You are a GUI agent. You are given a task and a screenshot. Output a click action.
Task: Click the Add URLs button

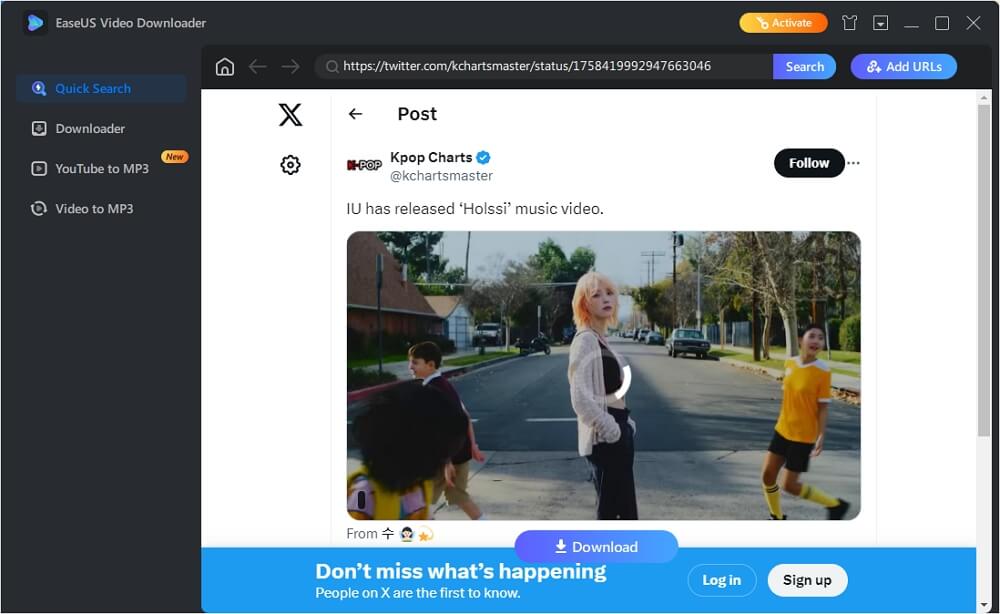pos(904,66)
